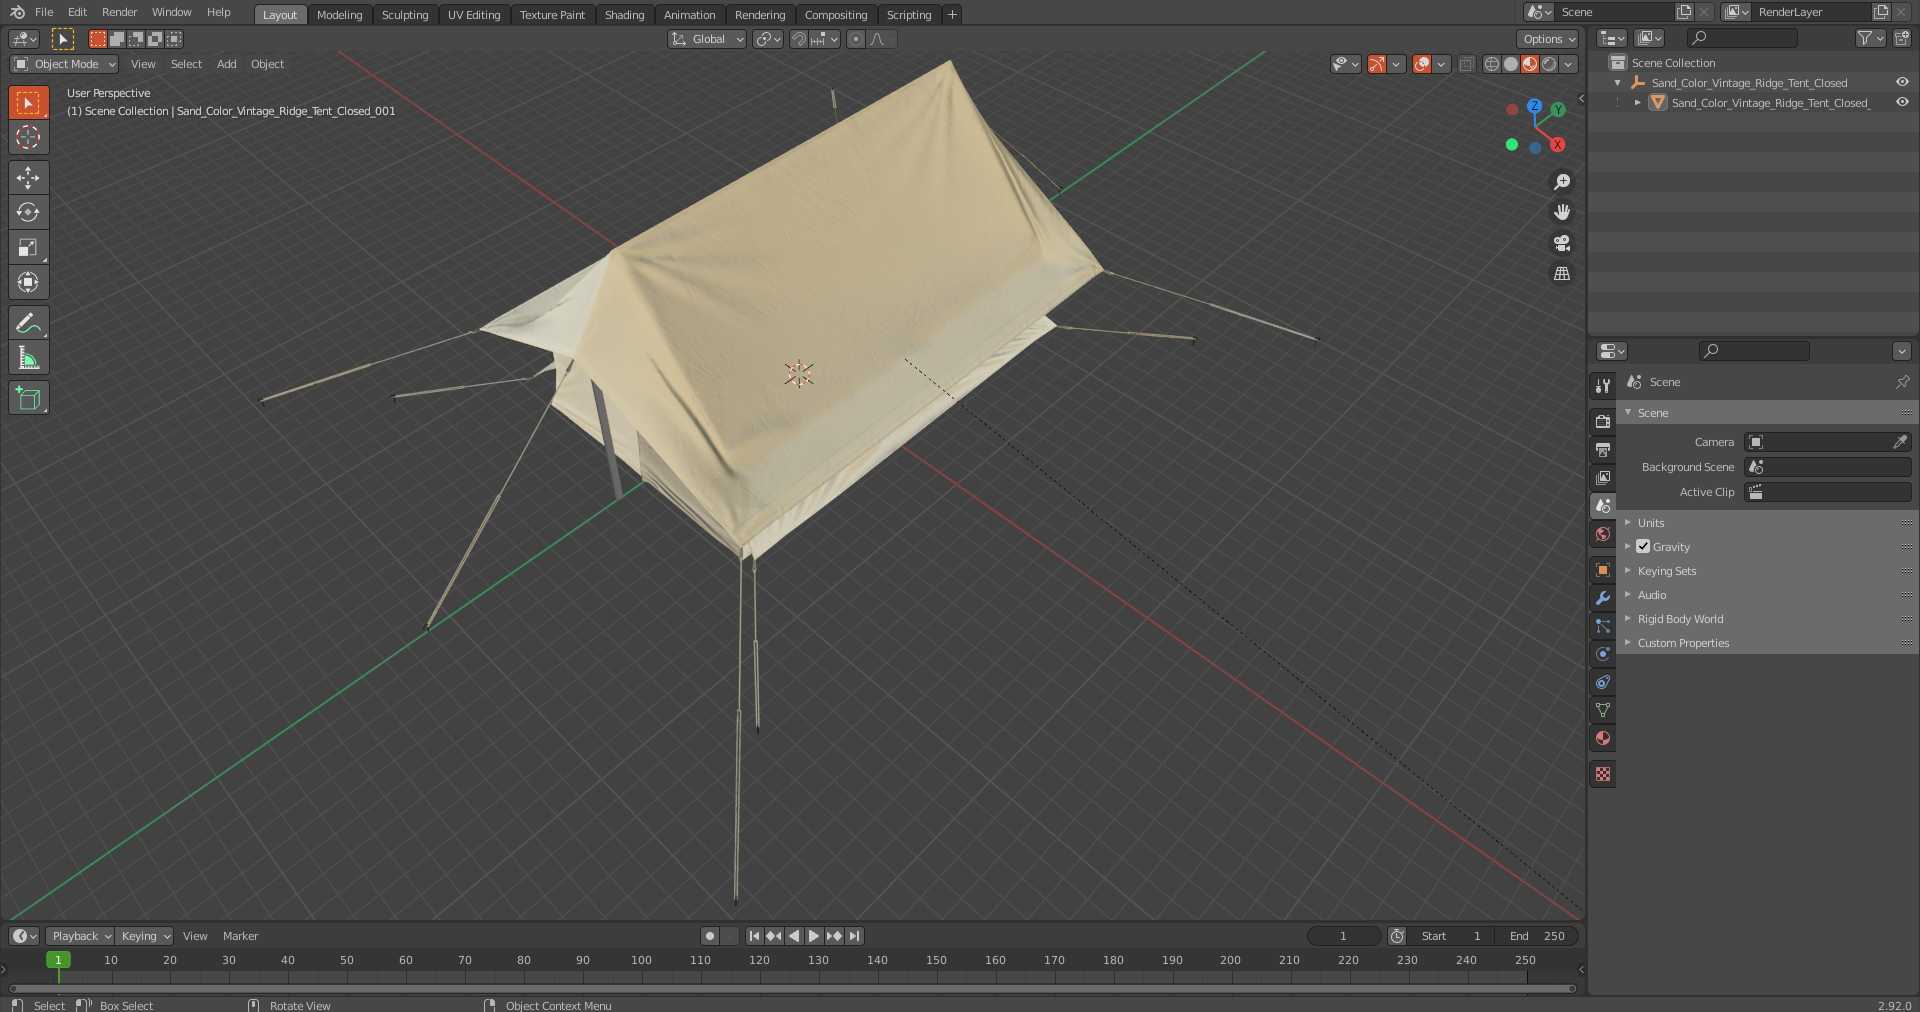Select the Annotate tool

28,323
